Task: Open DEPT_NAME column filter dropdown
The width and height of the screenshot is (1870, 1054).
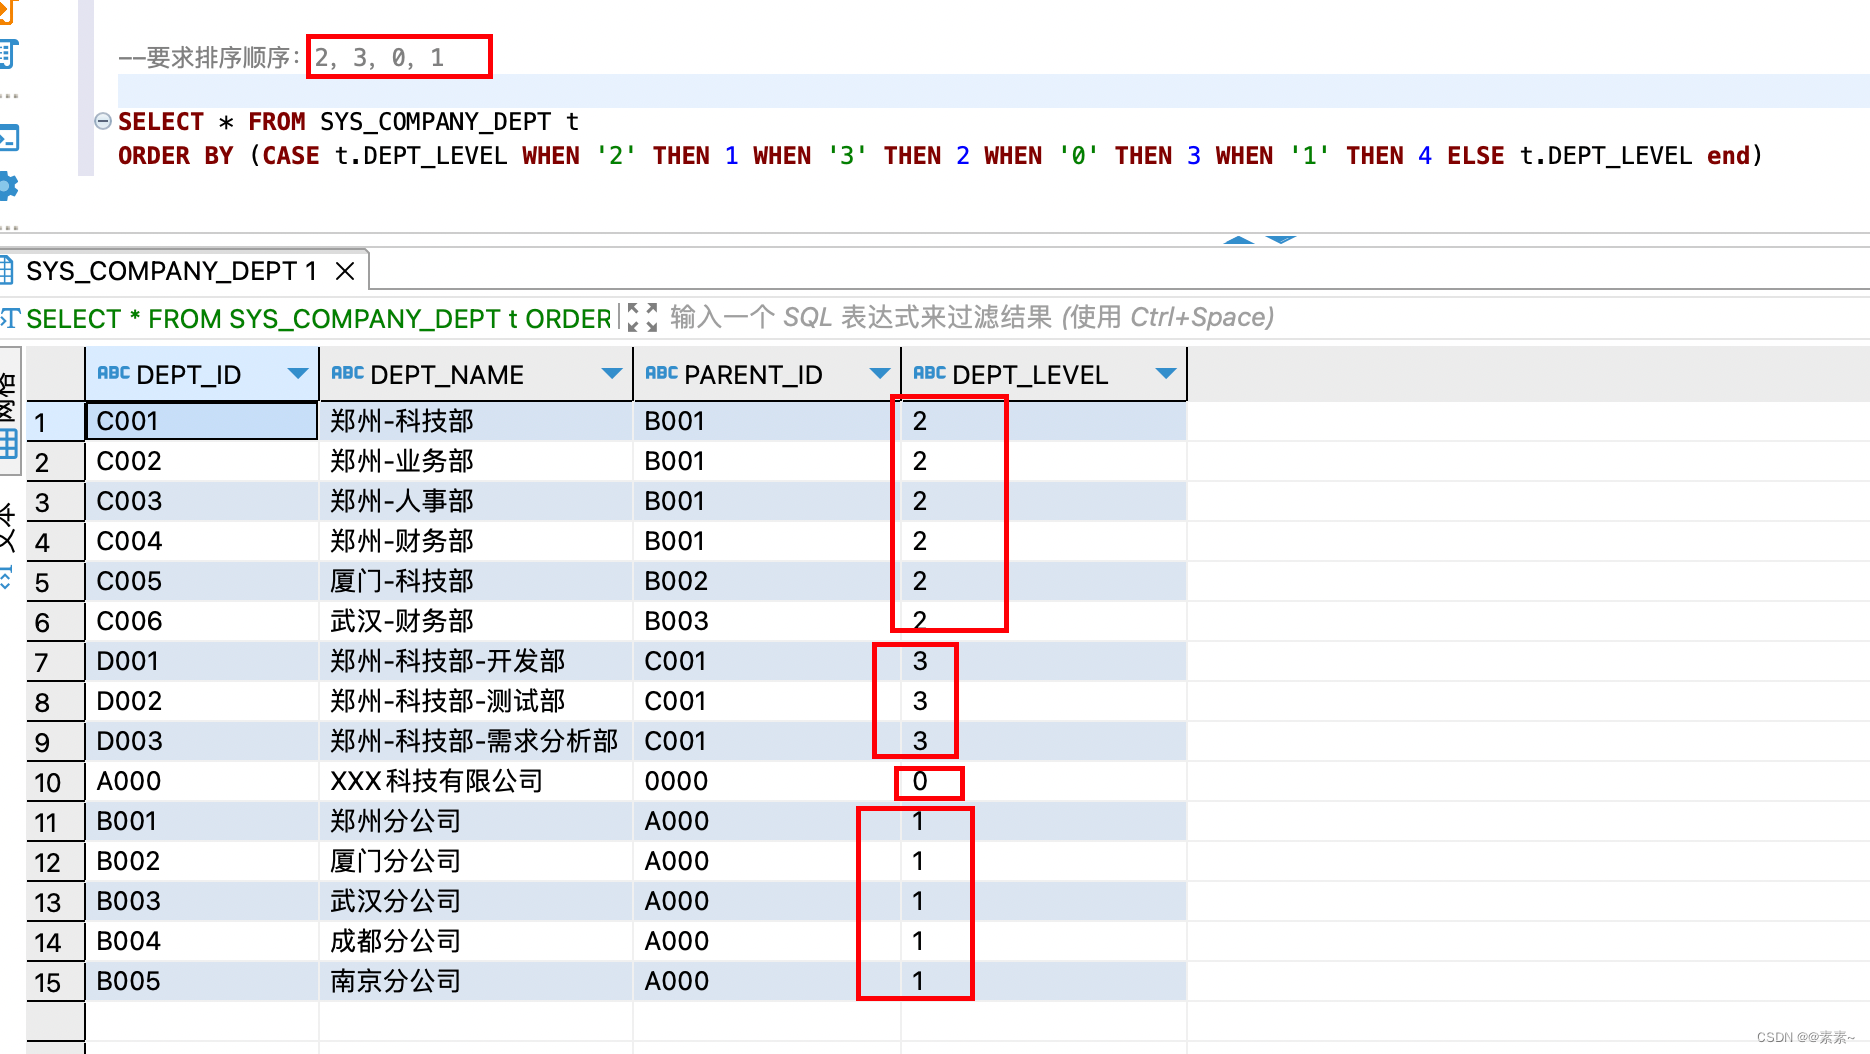Action: 611,374
